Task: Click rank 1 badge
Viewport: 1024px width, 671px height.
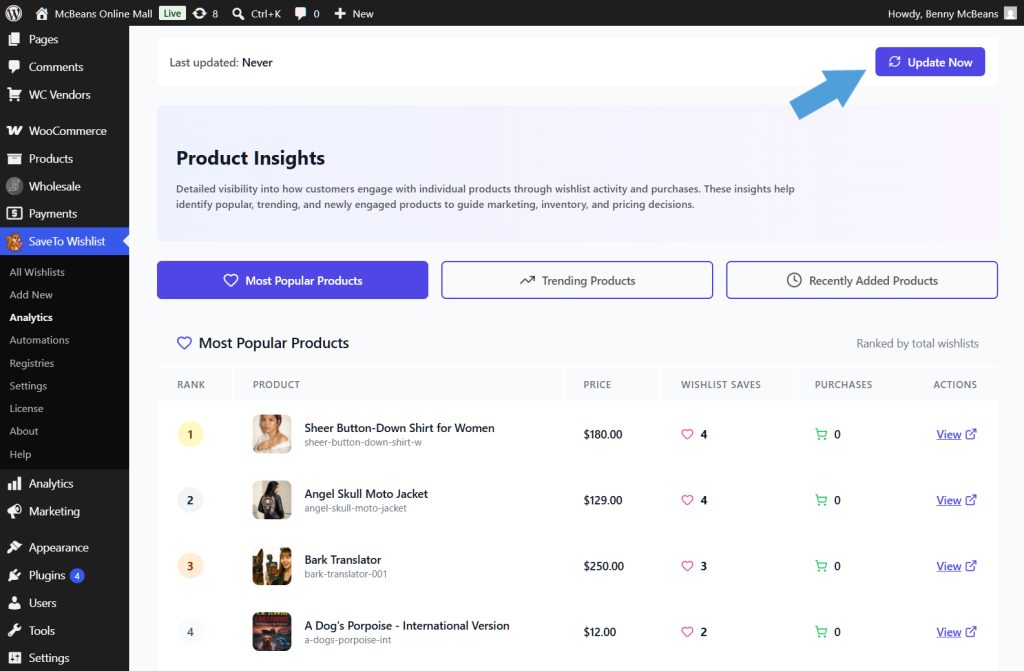Action: tap(190, 434)
